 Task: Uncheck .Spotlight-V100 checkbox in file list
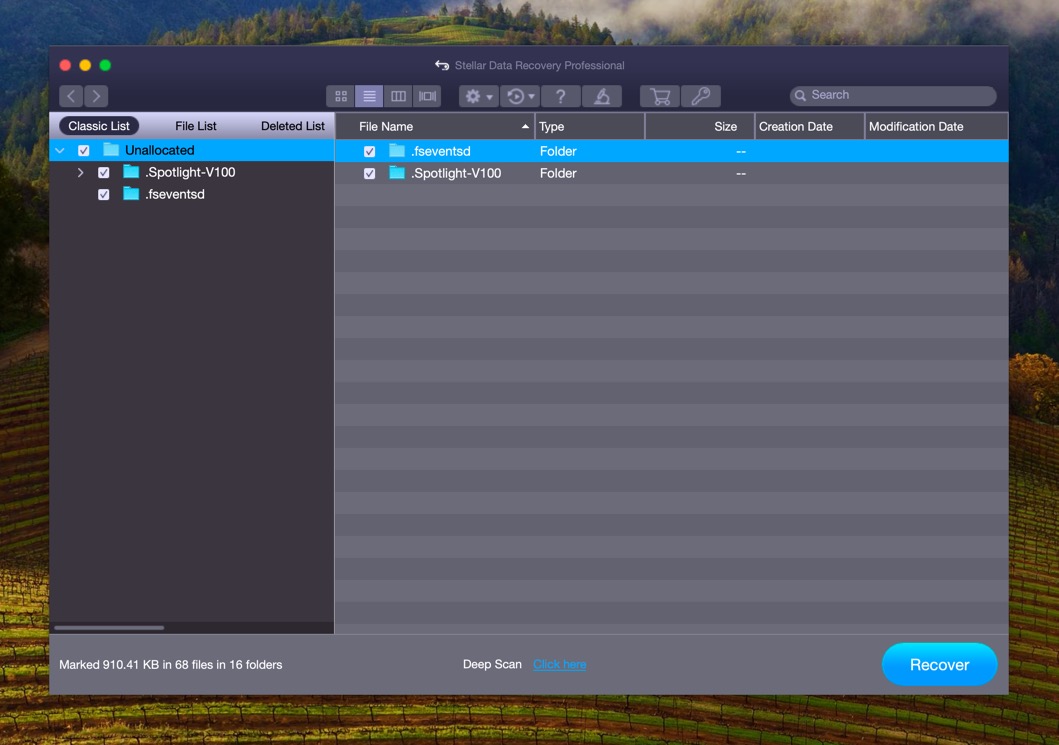click(x=369, y=174)
